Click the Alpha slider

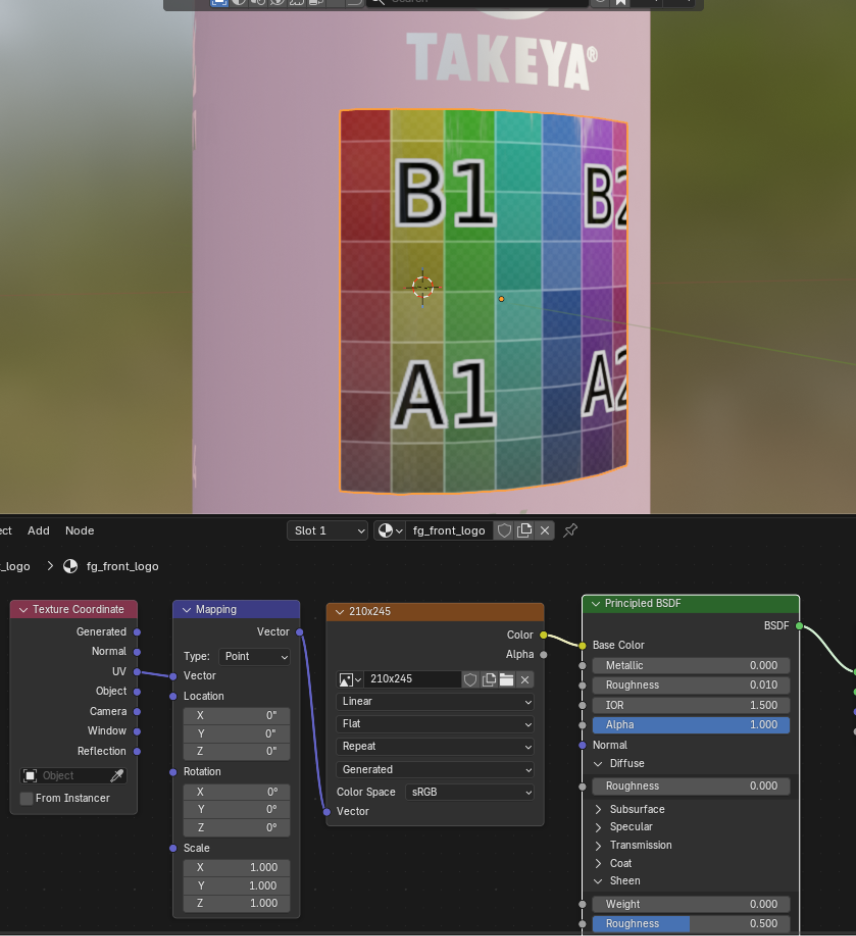(691, 725)
